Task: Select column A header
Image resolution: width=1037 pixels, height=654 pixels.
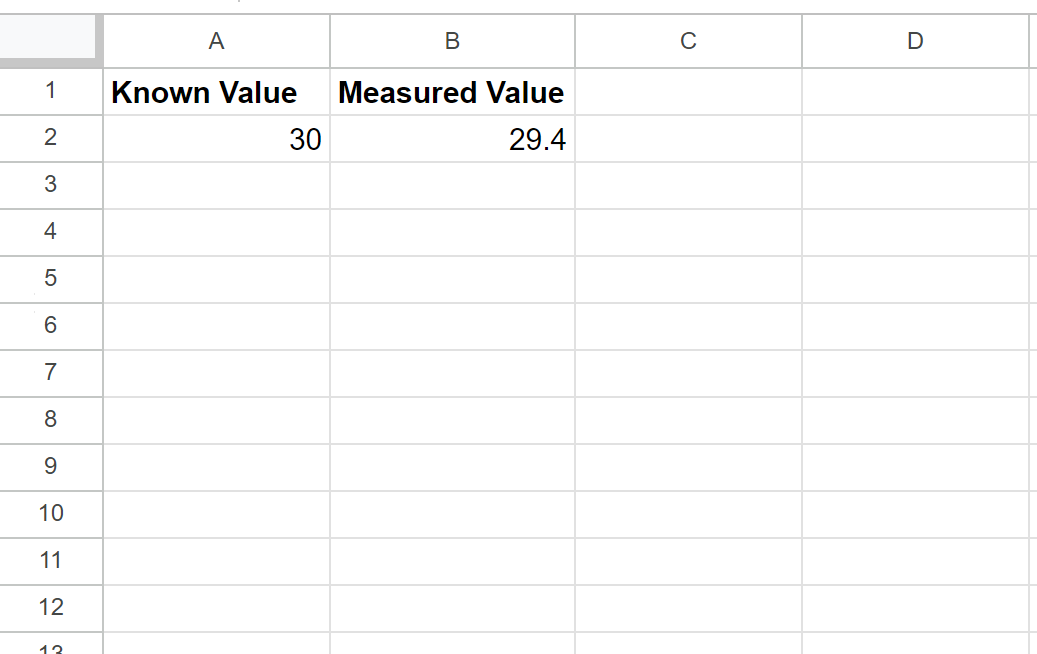Action: [216, 41]
